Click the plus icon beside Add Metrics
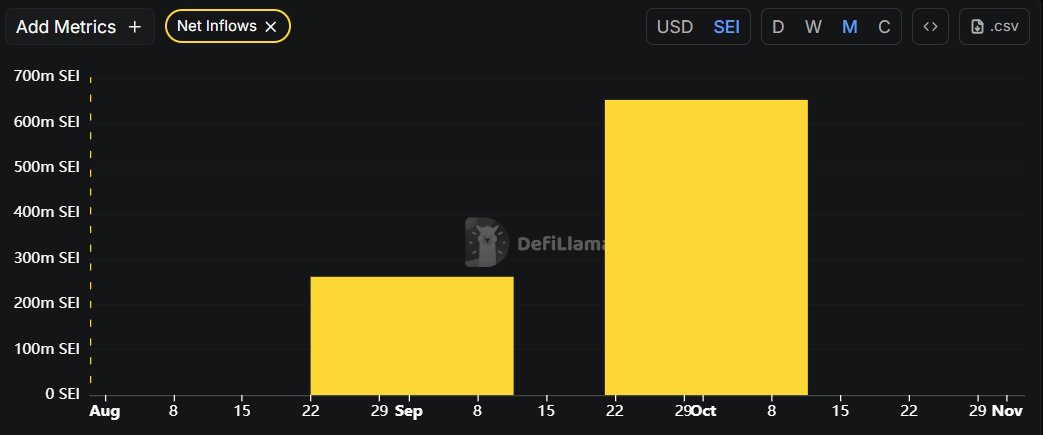The image size is (1043, 435). tap(135, 27)
